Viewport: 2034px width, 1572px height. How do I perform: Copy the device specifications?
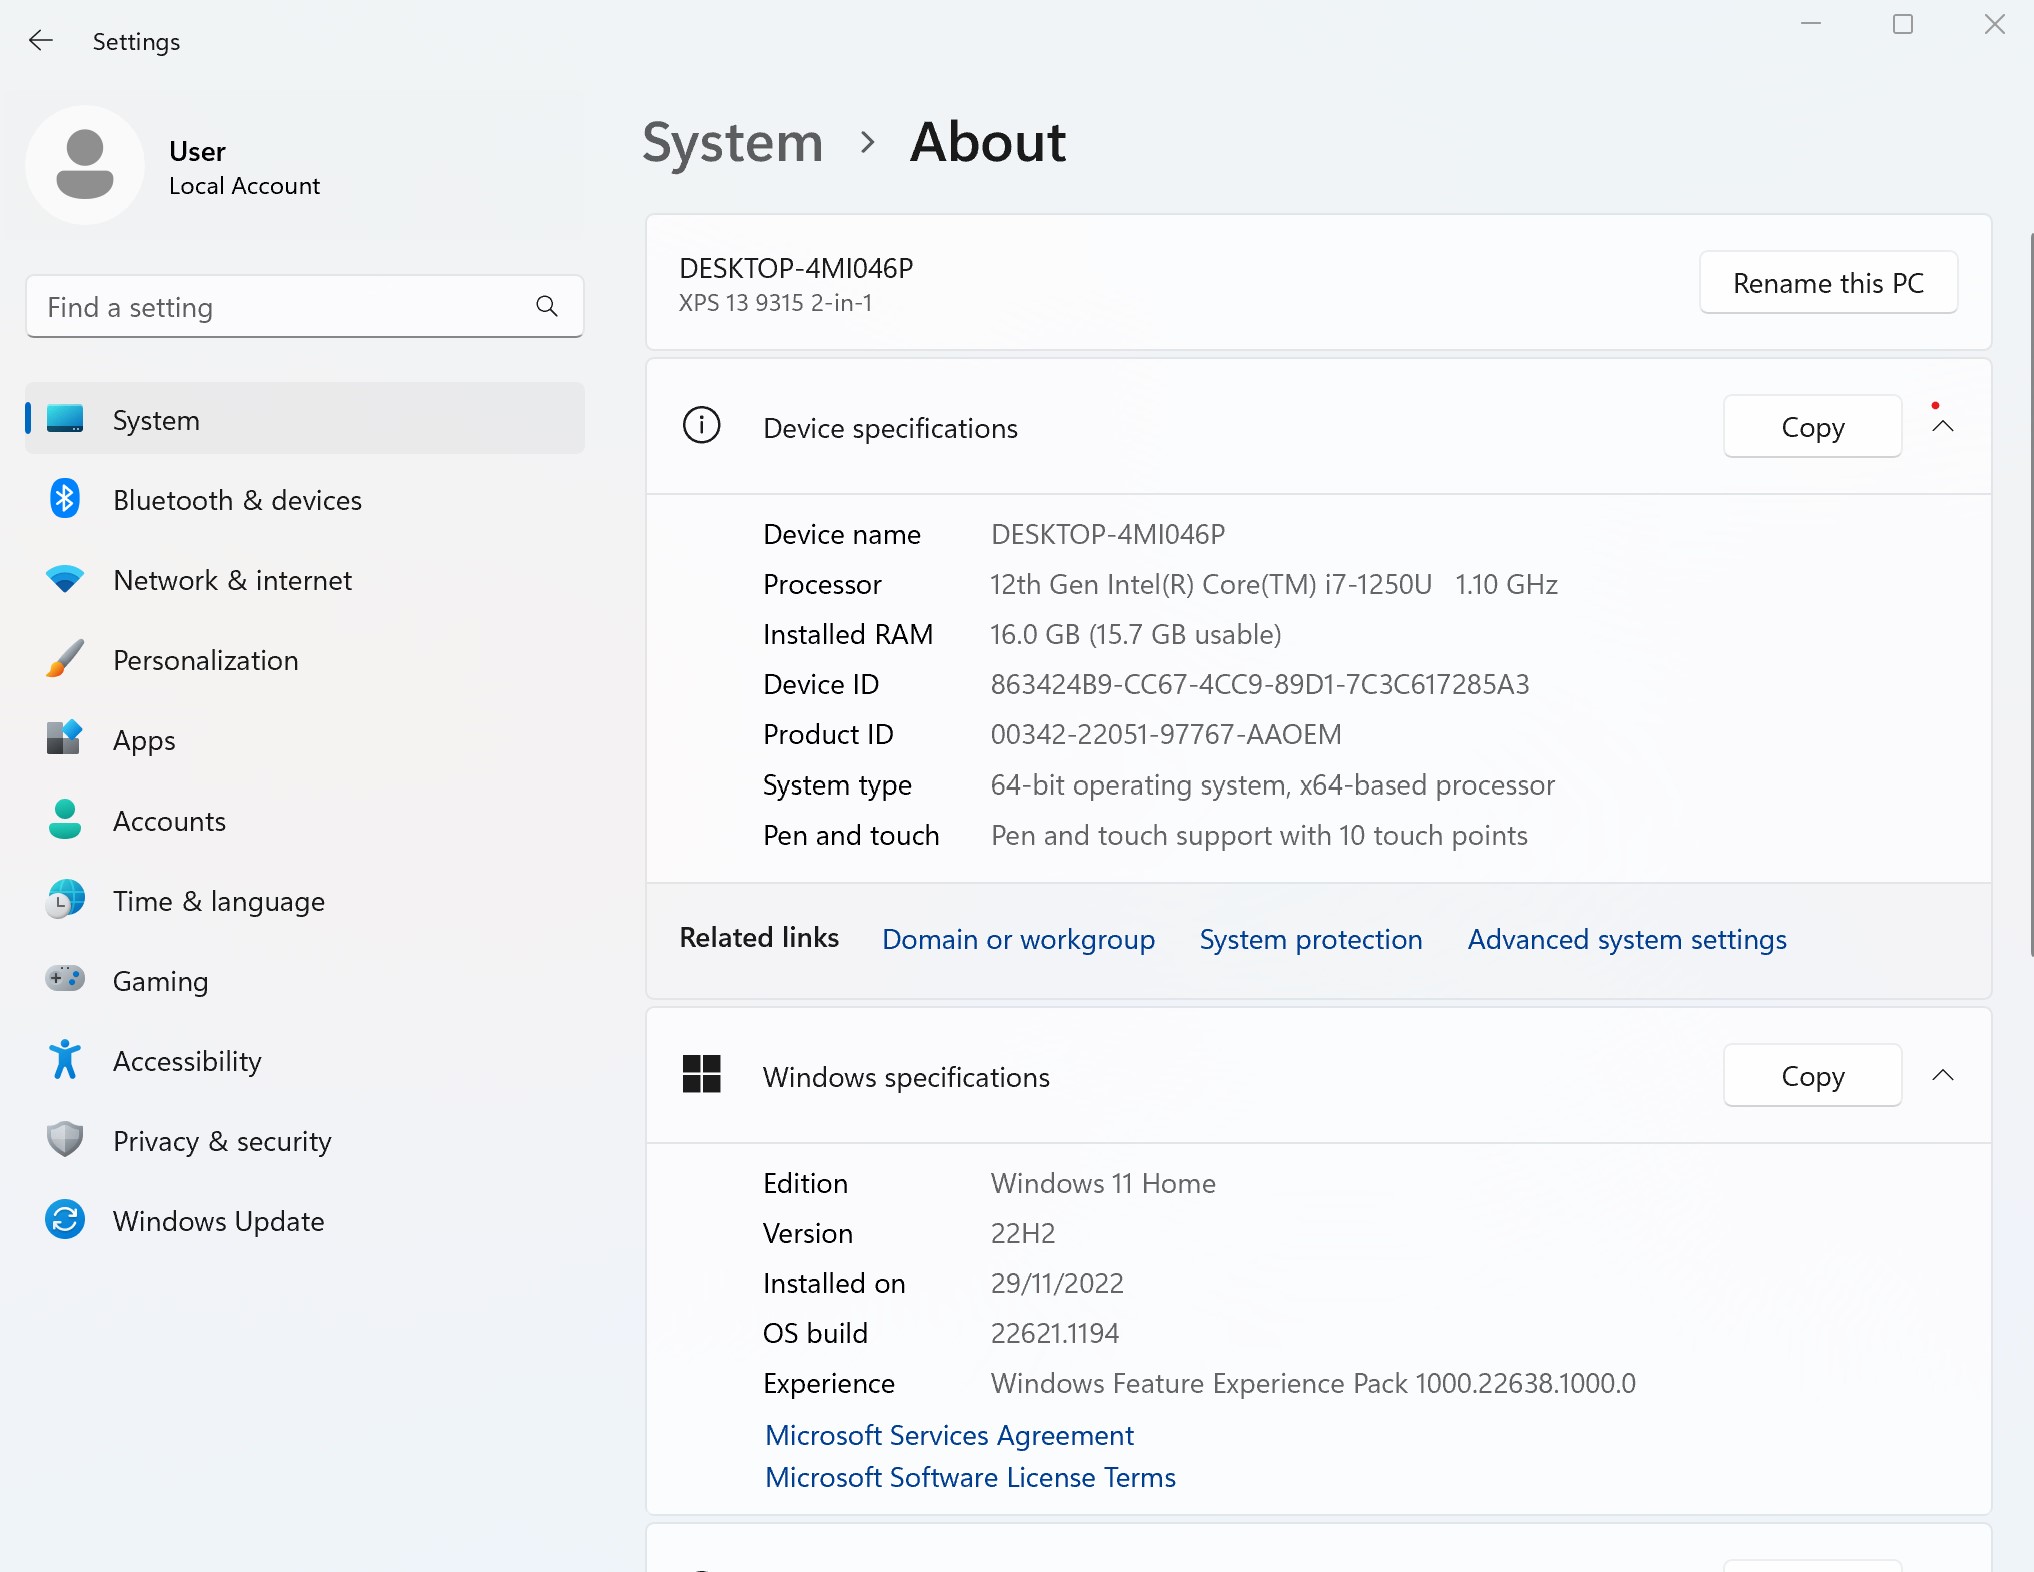point(1812,427)
